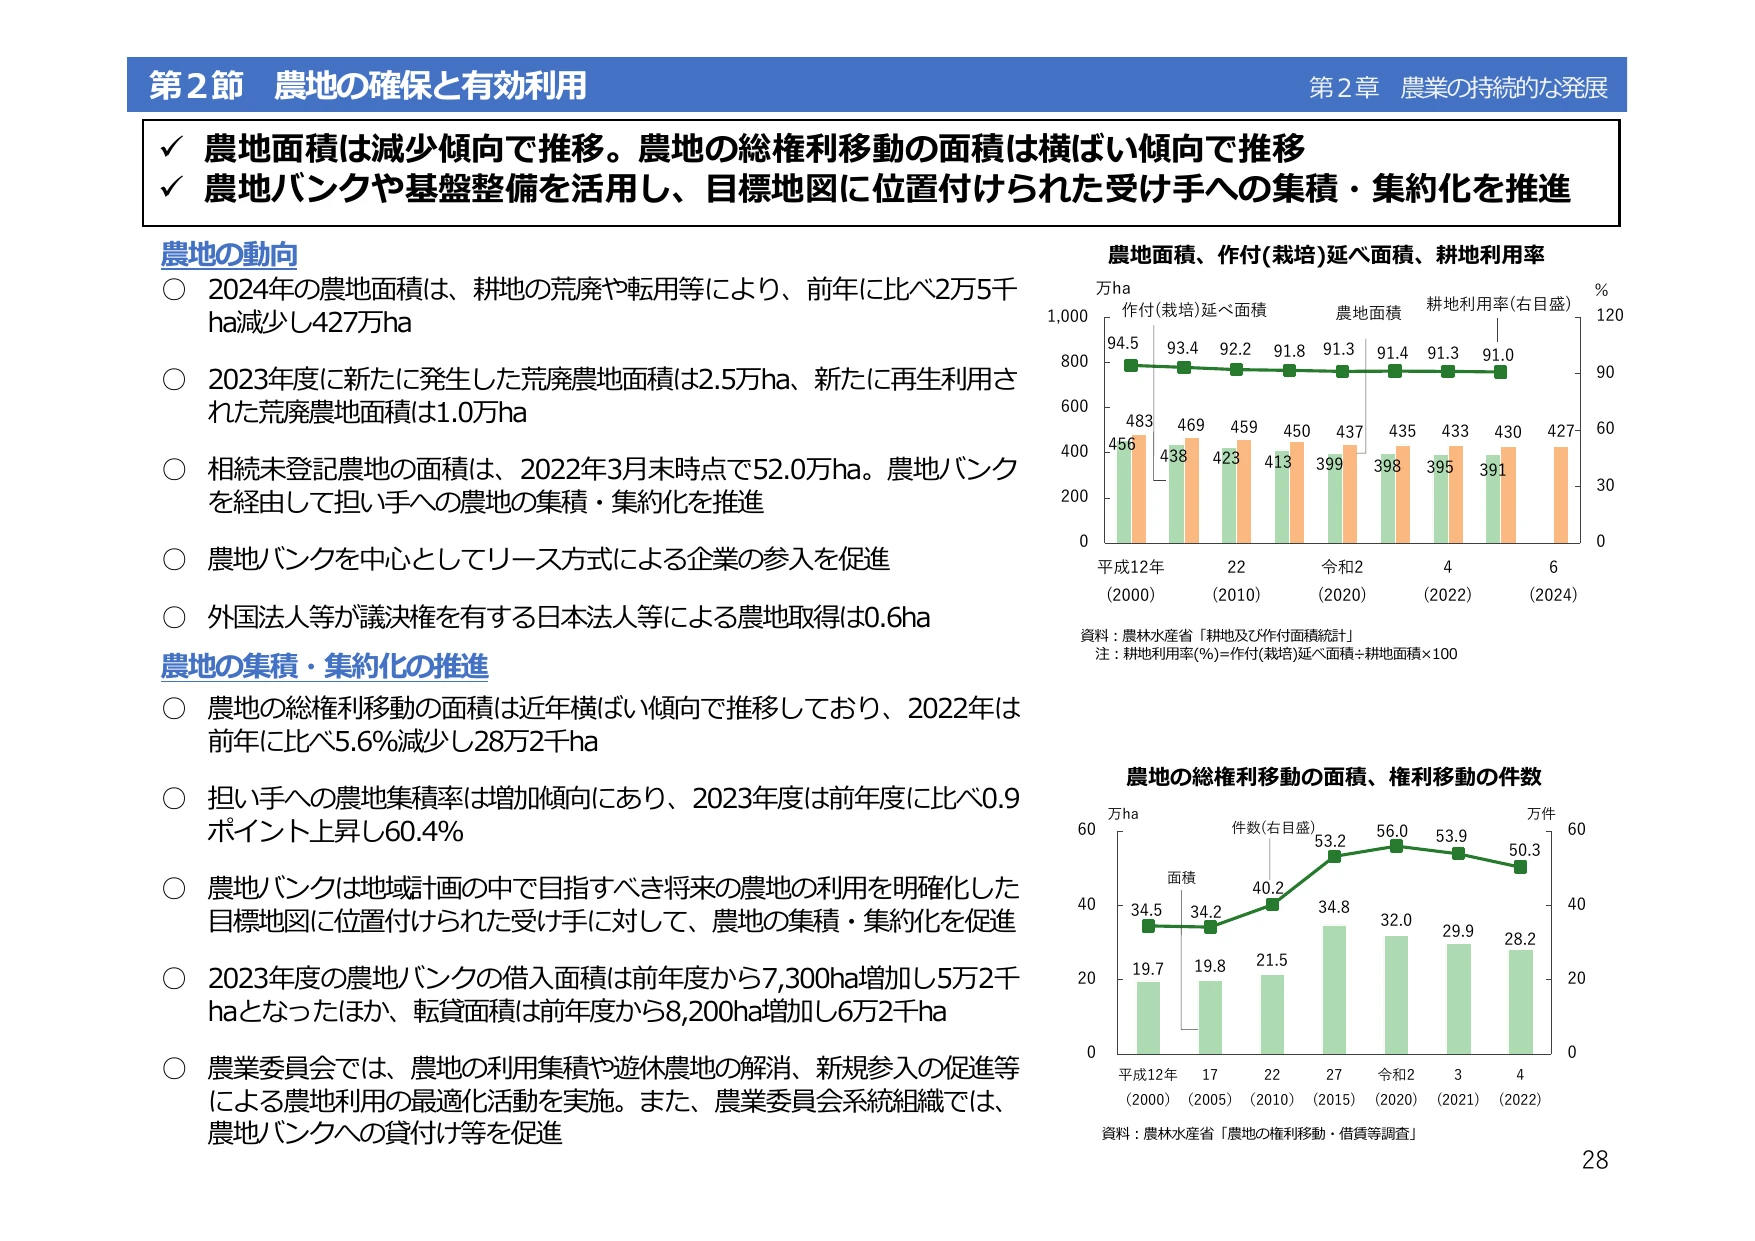This screenshot has width=1755, height=1241.
Task: Select source note 農地の権利移動・借賃等調査
Action: click(1260, 1133)
